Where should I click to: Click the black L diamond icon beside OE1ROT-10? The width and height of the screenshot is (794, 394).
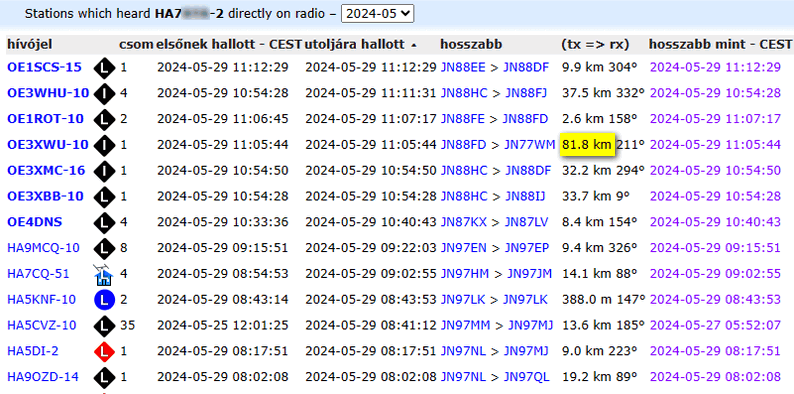click(104, 119)
